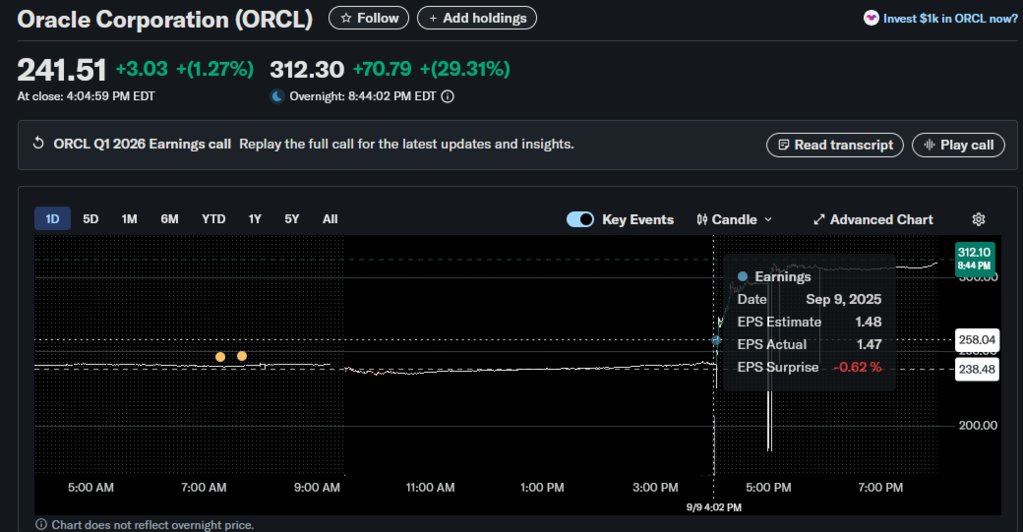
Task: Toggle the Key Events switch off
Action: point(580,219)
